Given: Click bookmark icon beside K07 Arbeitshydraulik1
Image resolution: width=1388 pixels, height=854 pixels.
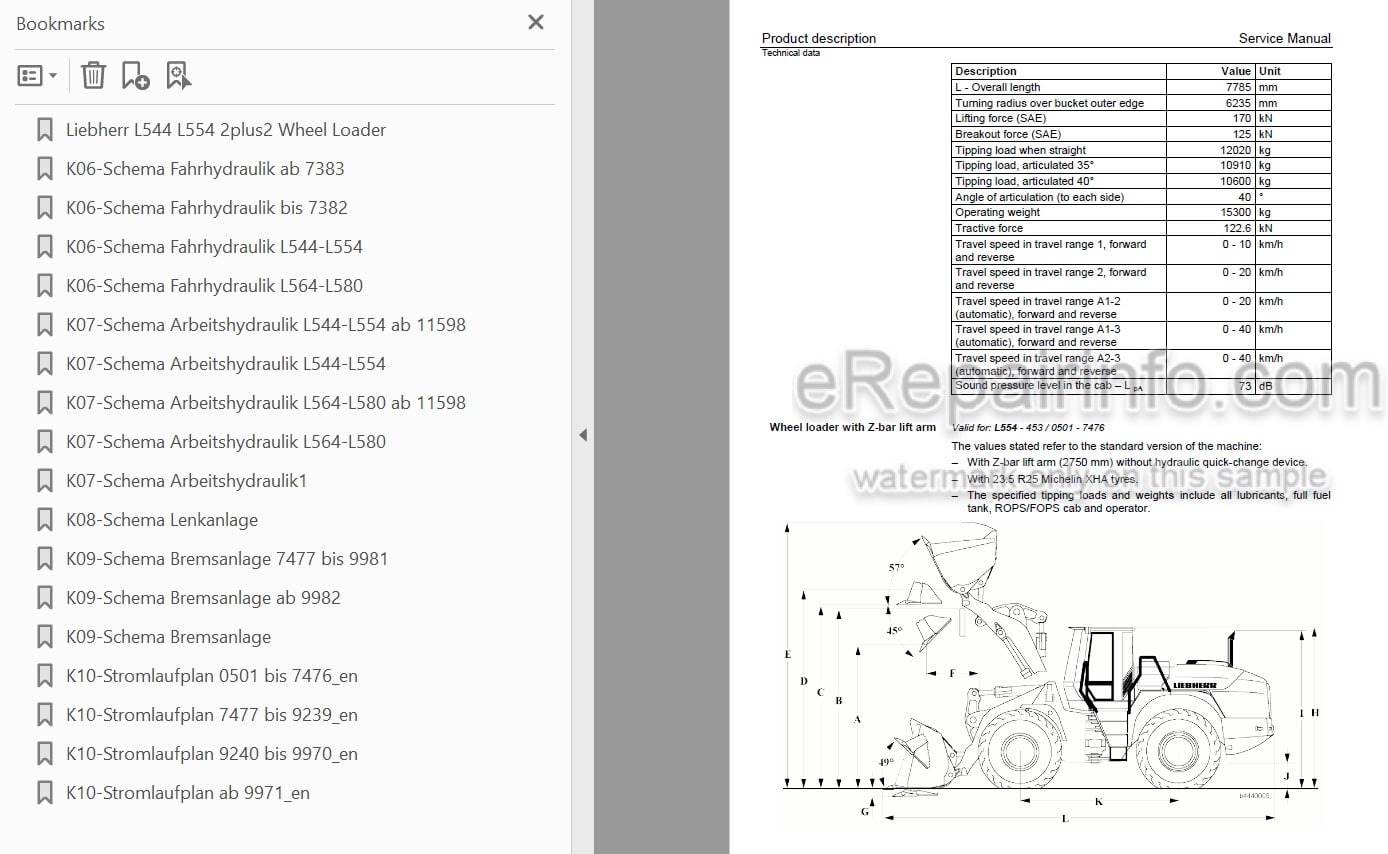Looking at the screenshot, I should pyautogui.click(x=44, y=481).
